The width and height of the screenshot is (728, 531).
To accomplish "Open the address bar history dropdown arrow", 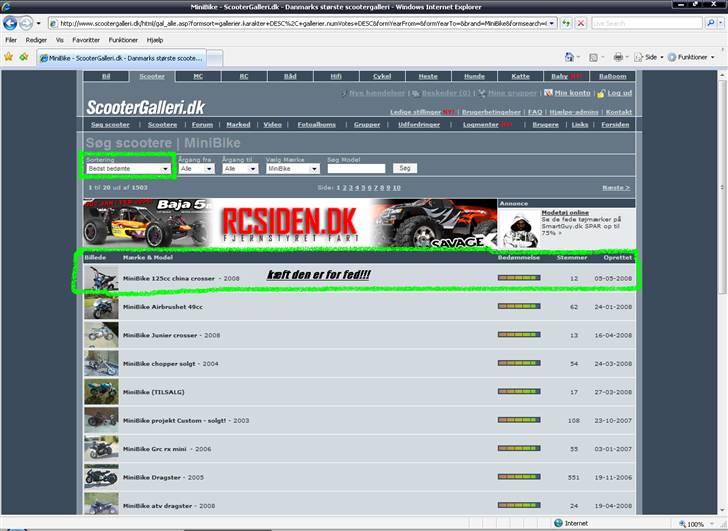I will pyautogui.click(x=552, y=23).
